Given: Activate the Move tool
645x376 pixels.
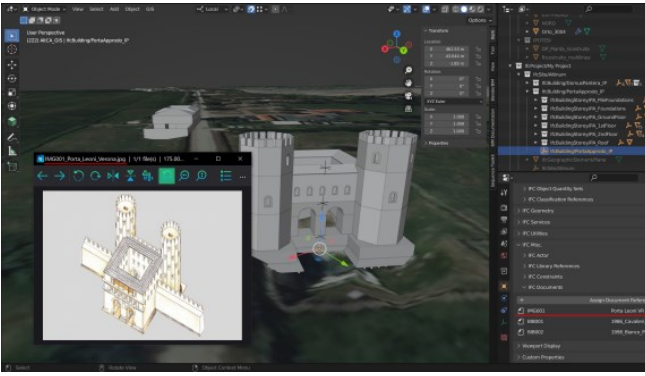Looking at the screenshot, I should pyautogui.click(x=12, y=65).
